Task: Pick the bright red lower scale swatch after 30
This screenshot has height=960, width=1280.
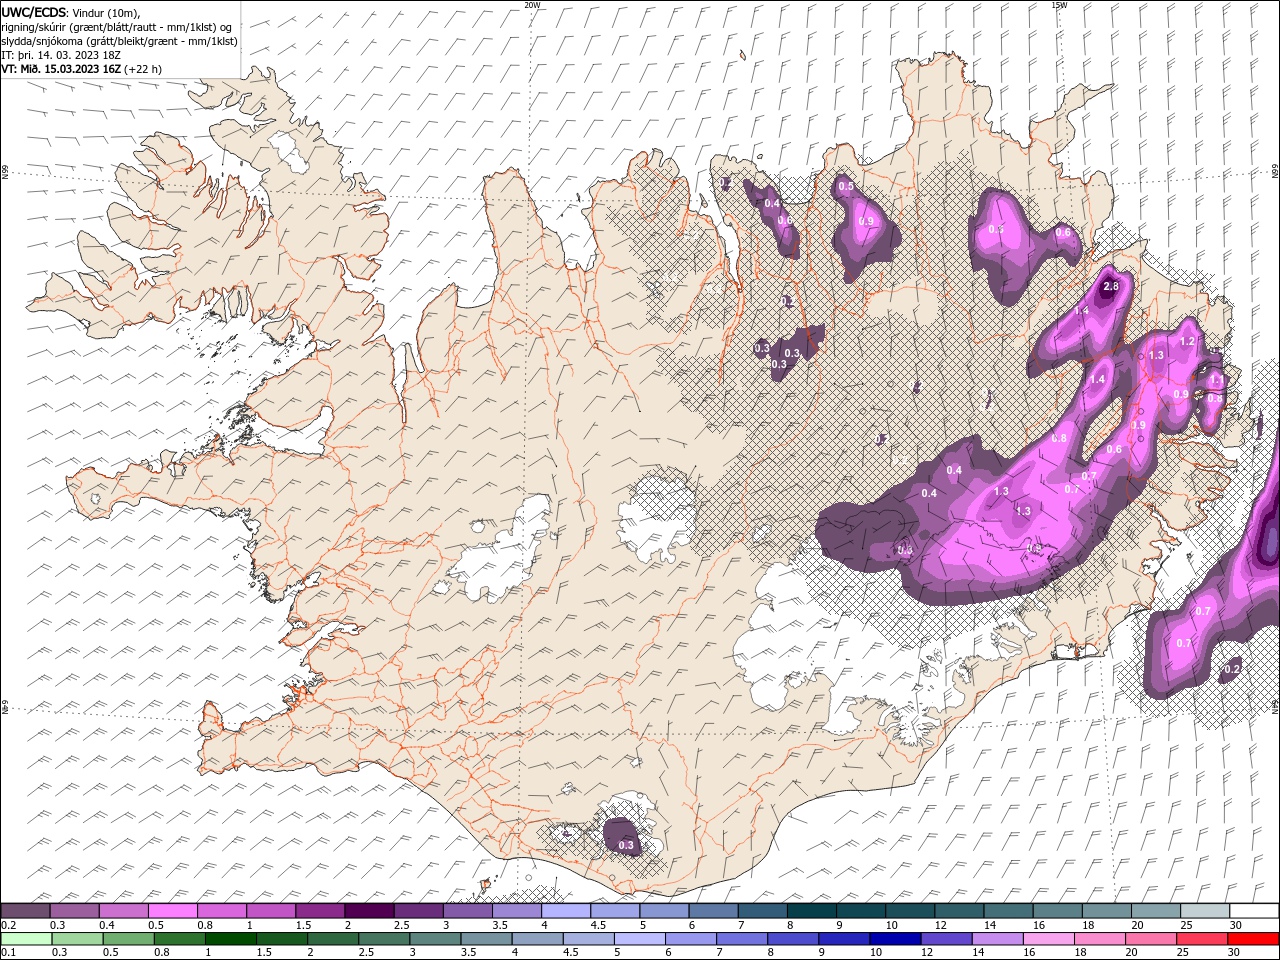Action: tap(1253, 939)
